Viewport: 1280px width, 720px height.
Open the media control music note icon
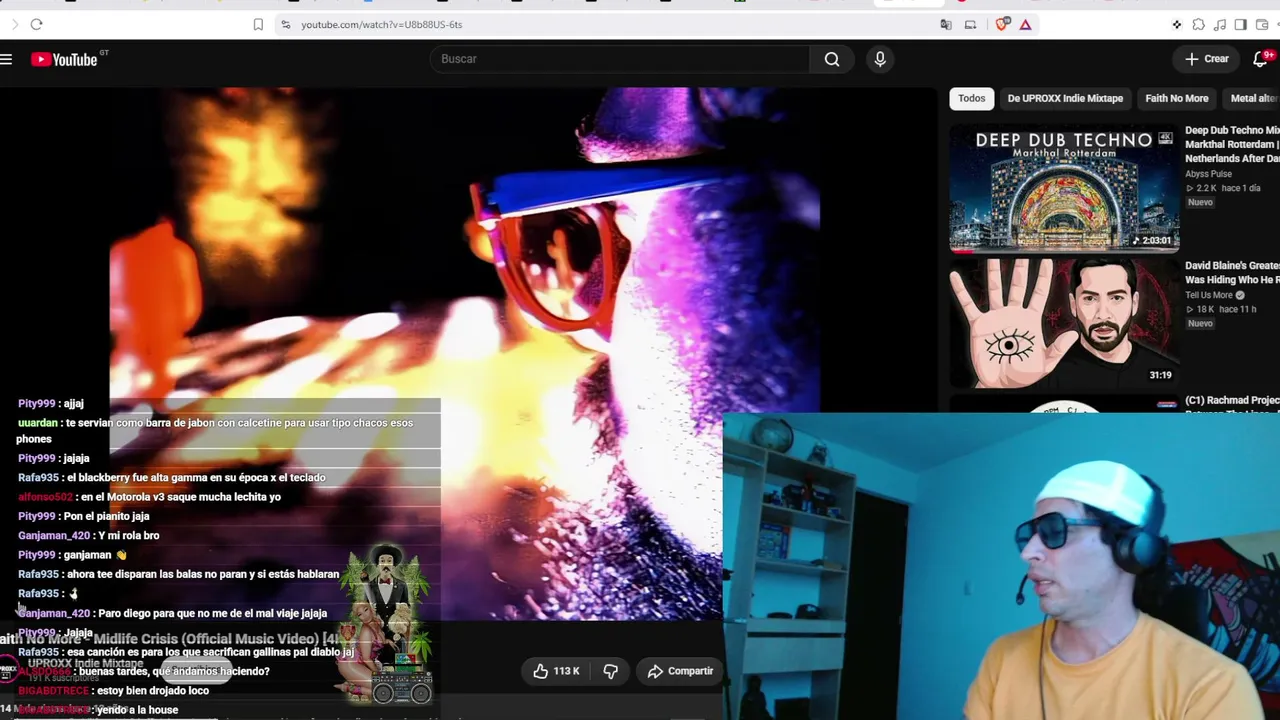(x=1219, y=24)
